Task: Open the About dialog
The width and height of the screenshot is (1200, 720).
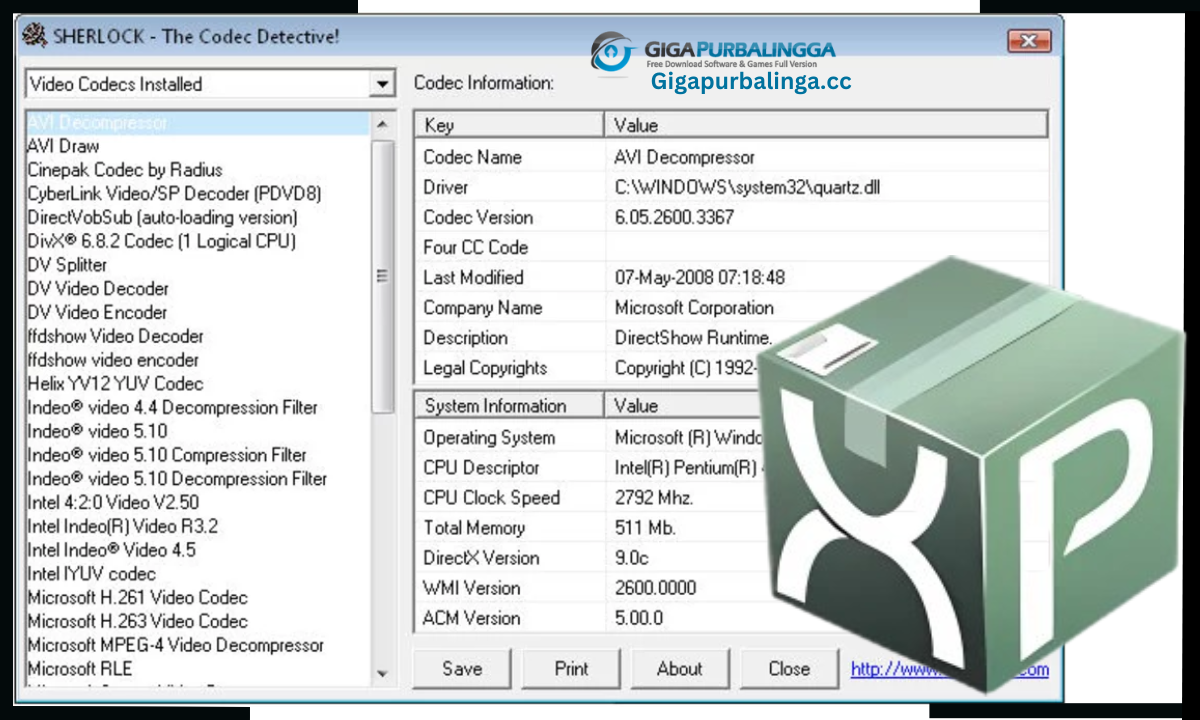Action: [680, 669]
